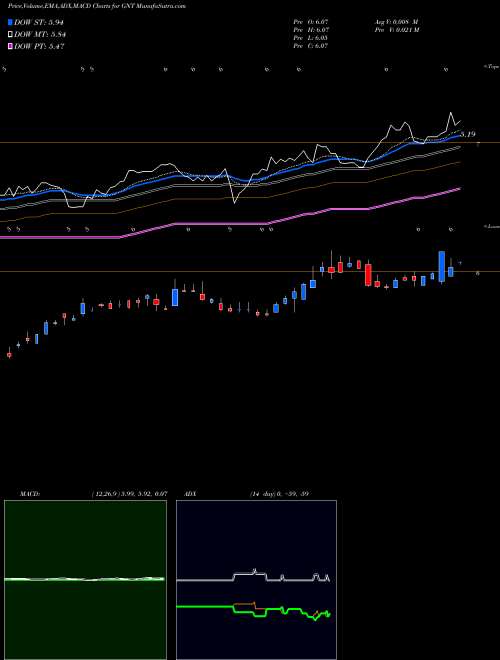Screen dimensions: 500x660
Task: Click the Tops label at right edge
Action: [x=493, y=67]
